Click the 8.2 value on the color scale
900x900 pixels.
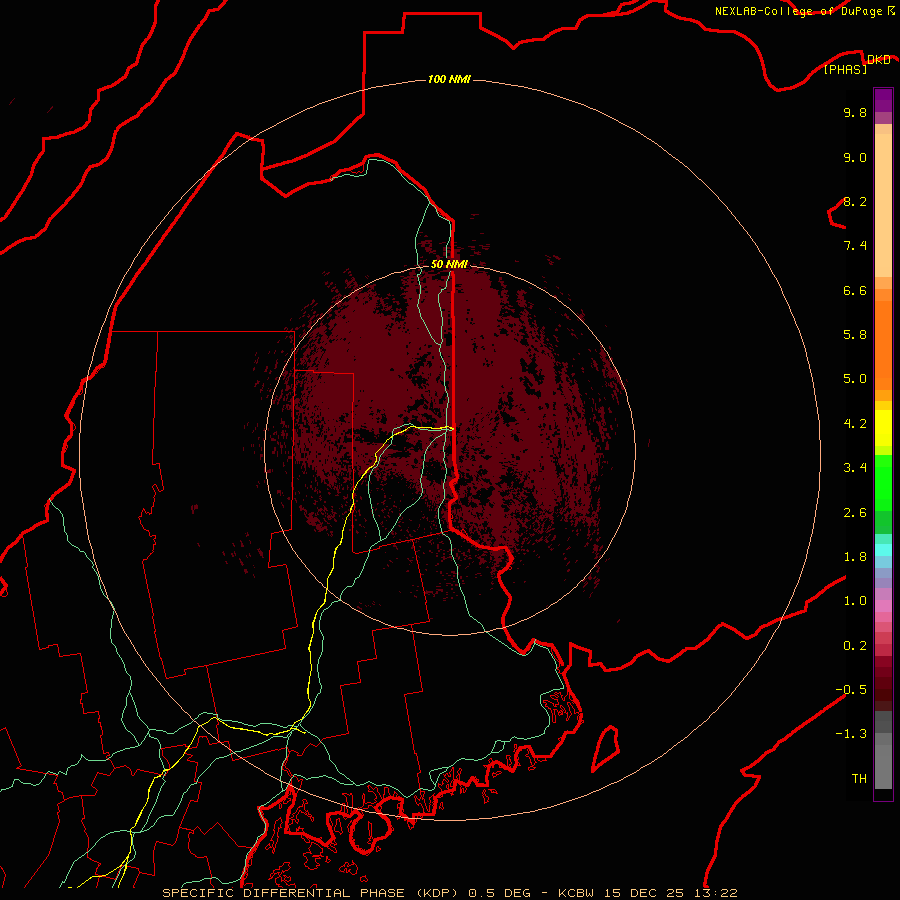855,201
